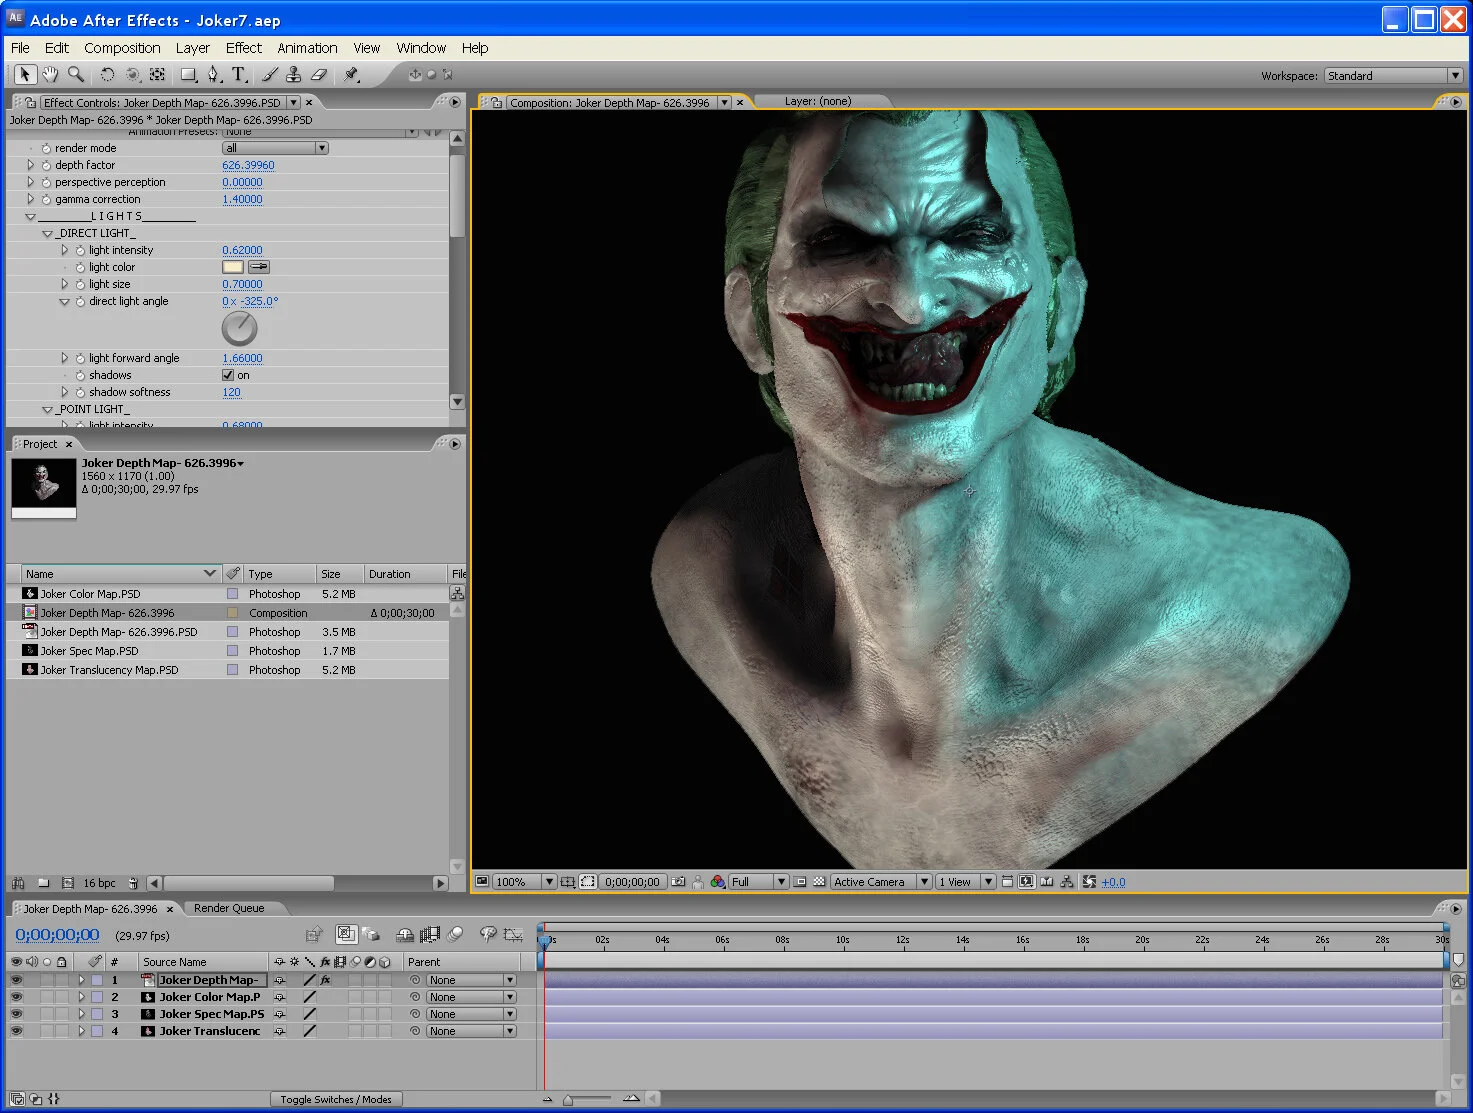Select the Pen tool
1473x1113 pixels.
pos(213,75)
